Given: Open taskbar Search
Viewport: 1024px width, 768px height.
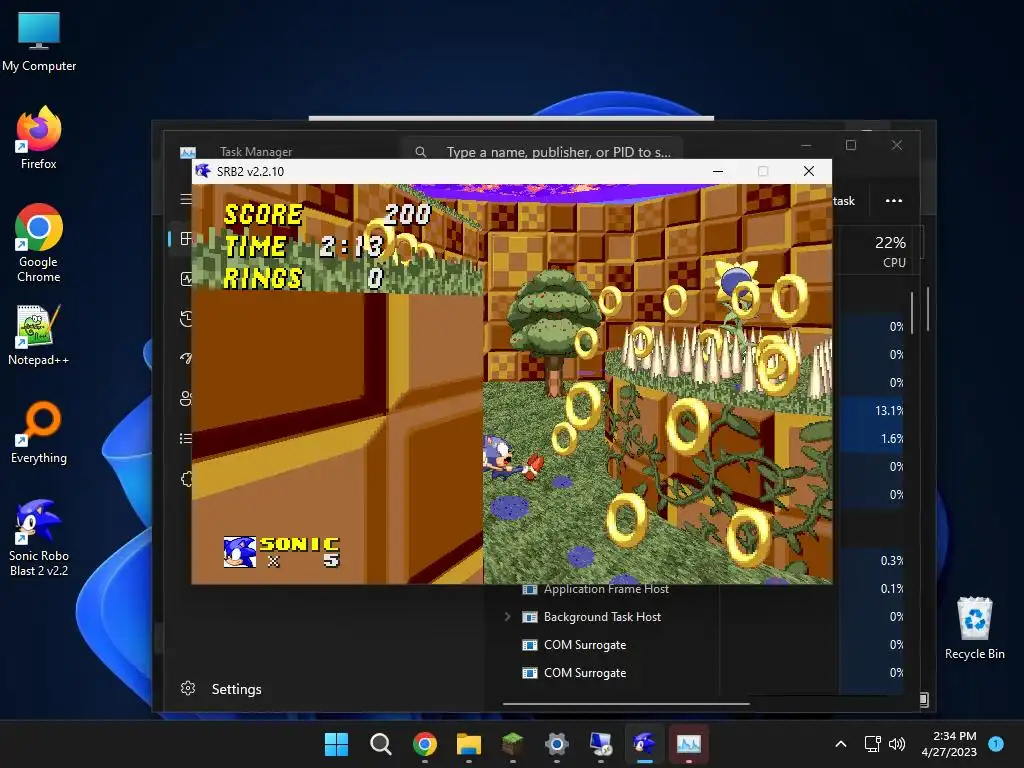Looking at the screenshot, I should tap(381, 744).
